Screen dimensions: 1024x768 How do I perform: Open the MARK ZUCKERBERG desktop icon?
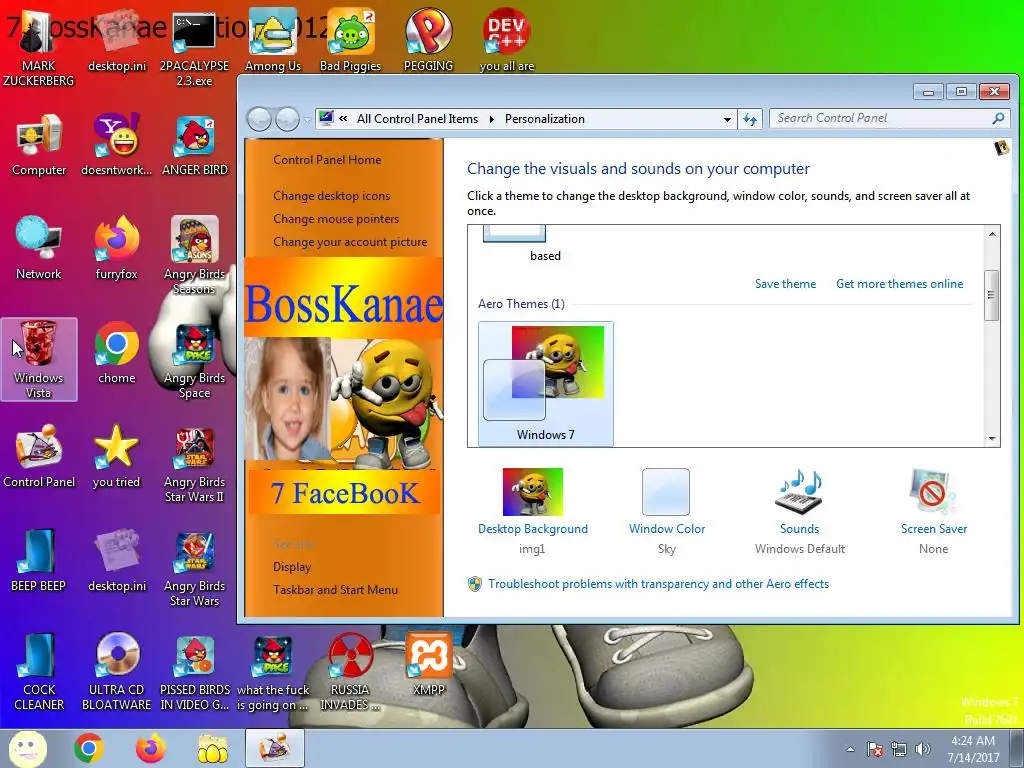point(38,49)
